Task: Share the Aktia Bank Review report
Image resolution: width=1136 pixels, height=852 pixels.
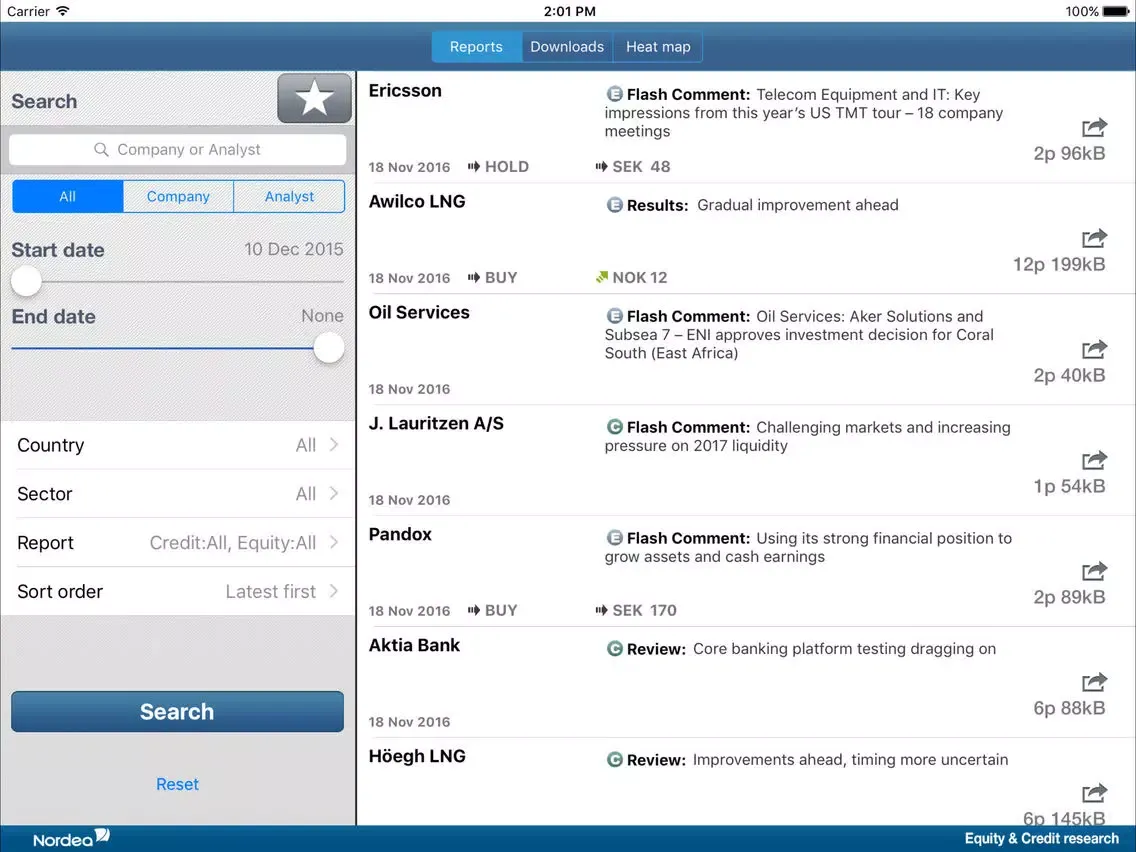Action: pyautogui.click(x=1094, y=682)
